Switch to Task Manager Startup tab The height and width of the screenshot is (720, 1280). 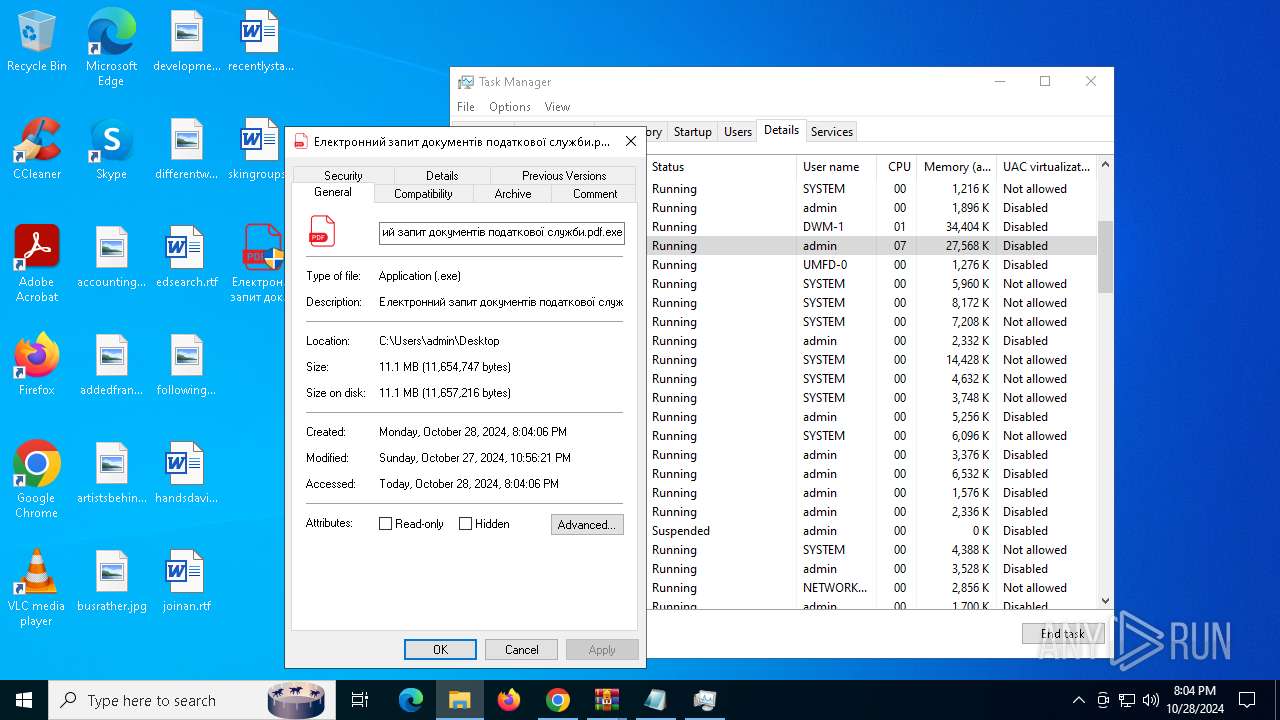692,131
